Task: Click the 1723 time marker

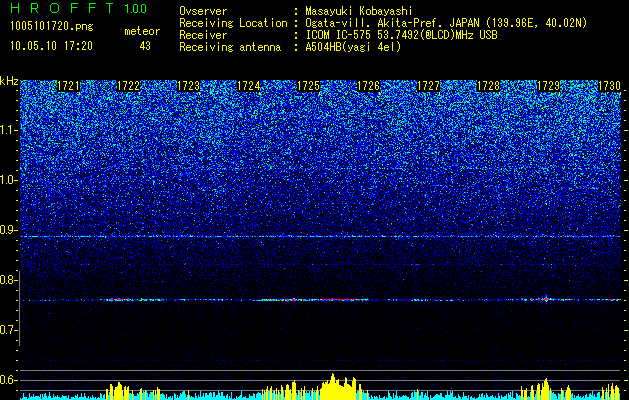Action: click(x=189, y=86)
